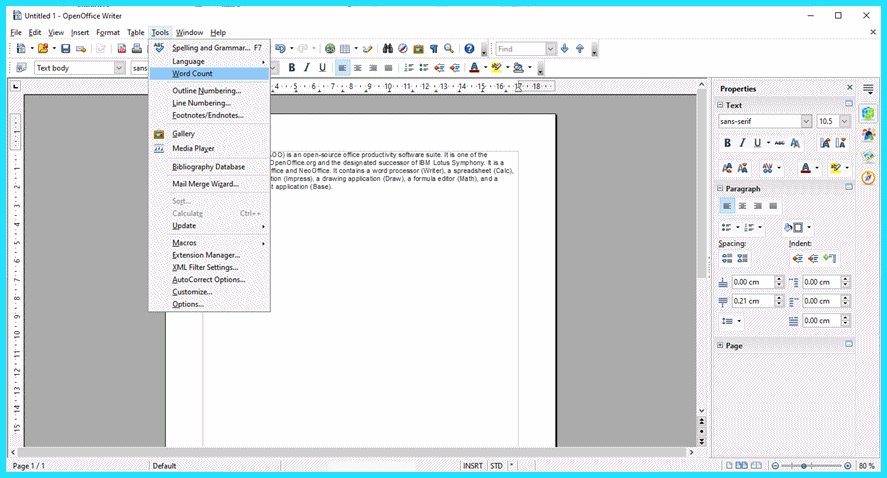Open Mail Merge Wizard entry

(209, 184)
